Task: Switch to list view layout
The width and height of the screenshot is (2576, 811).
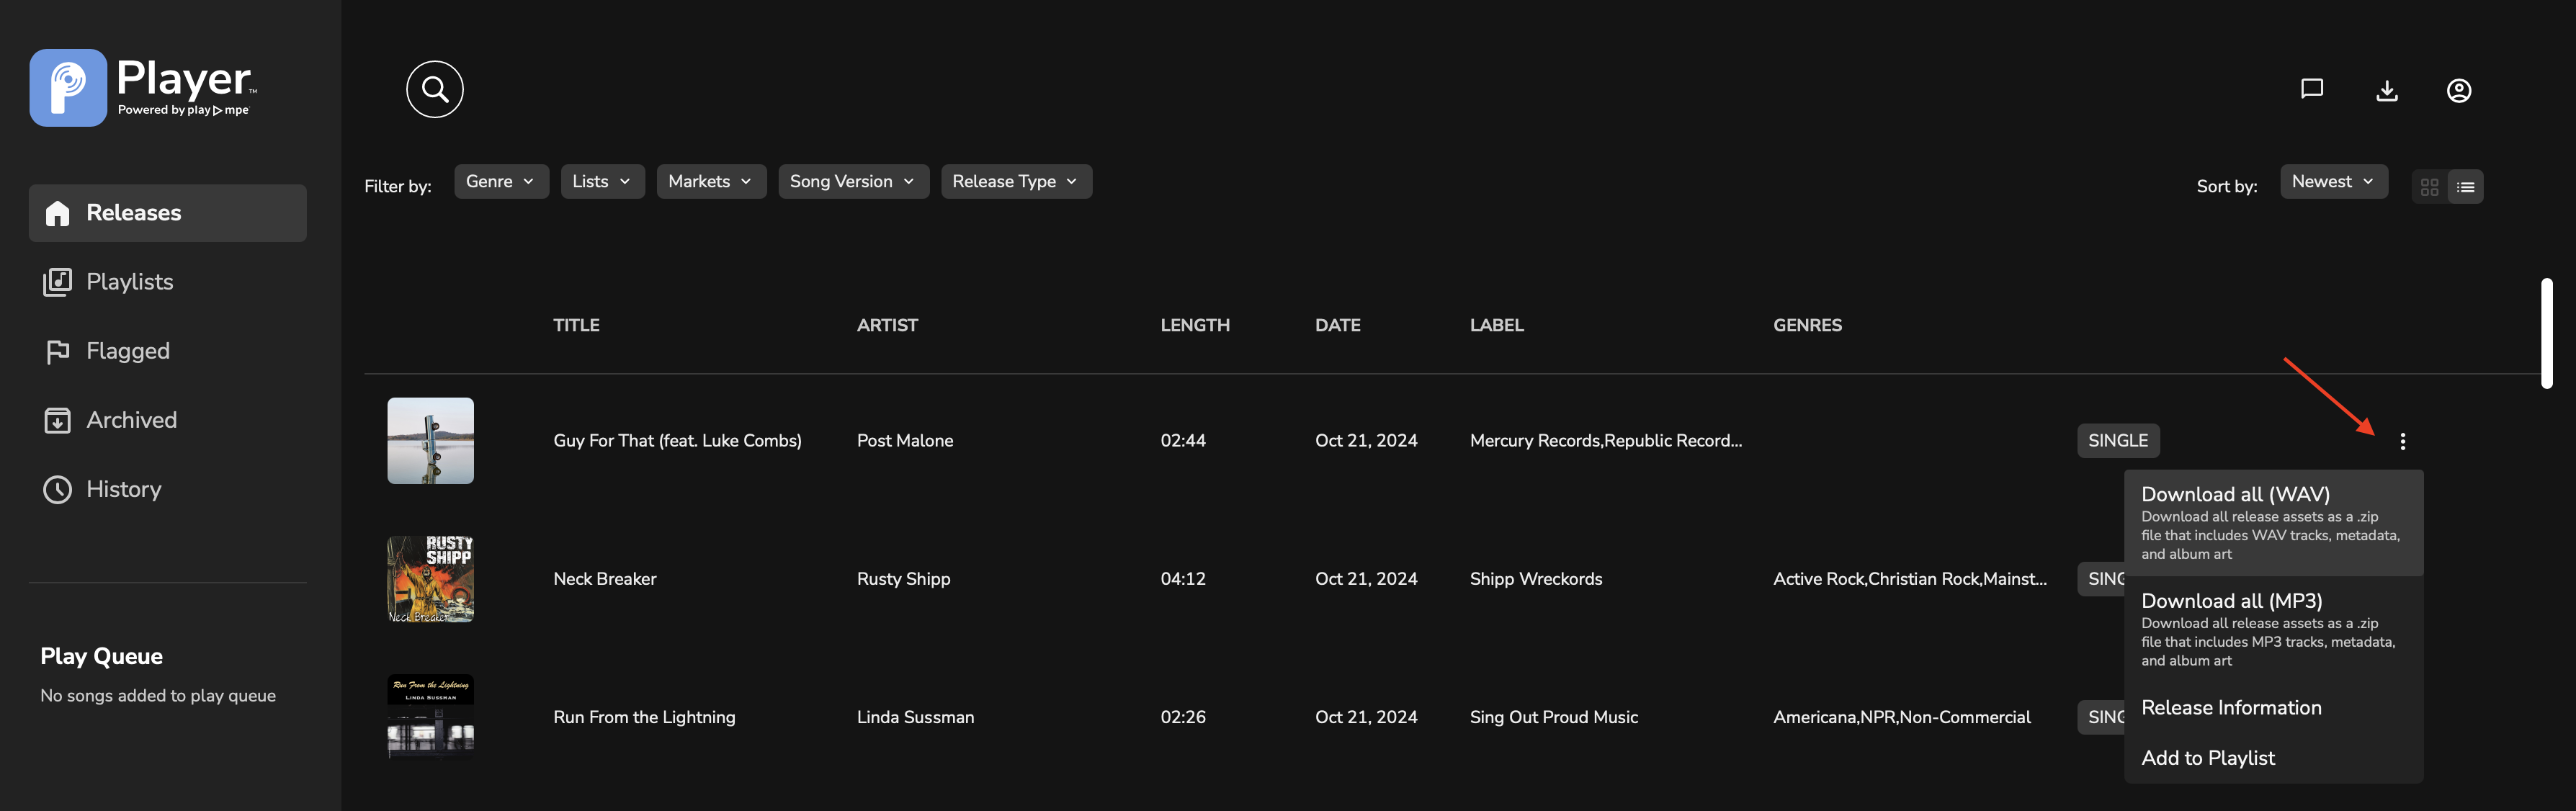Action: (x=2465, y=186)
